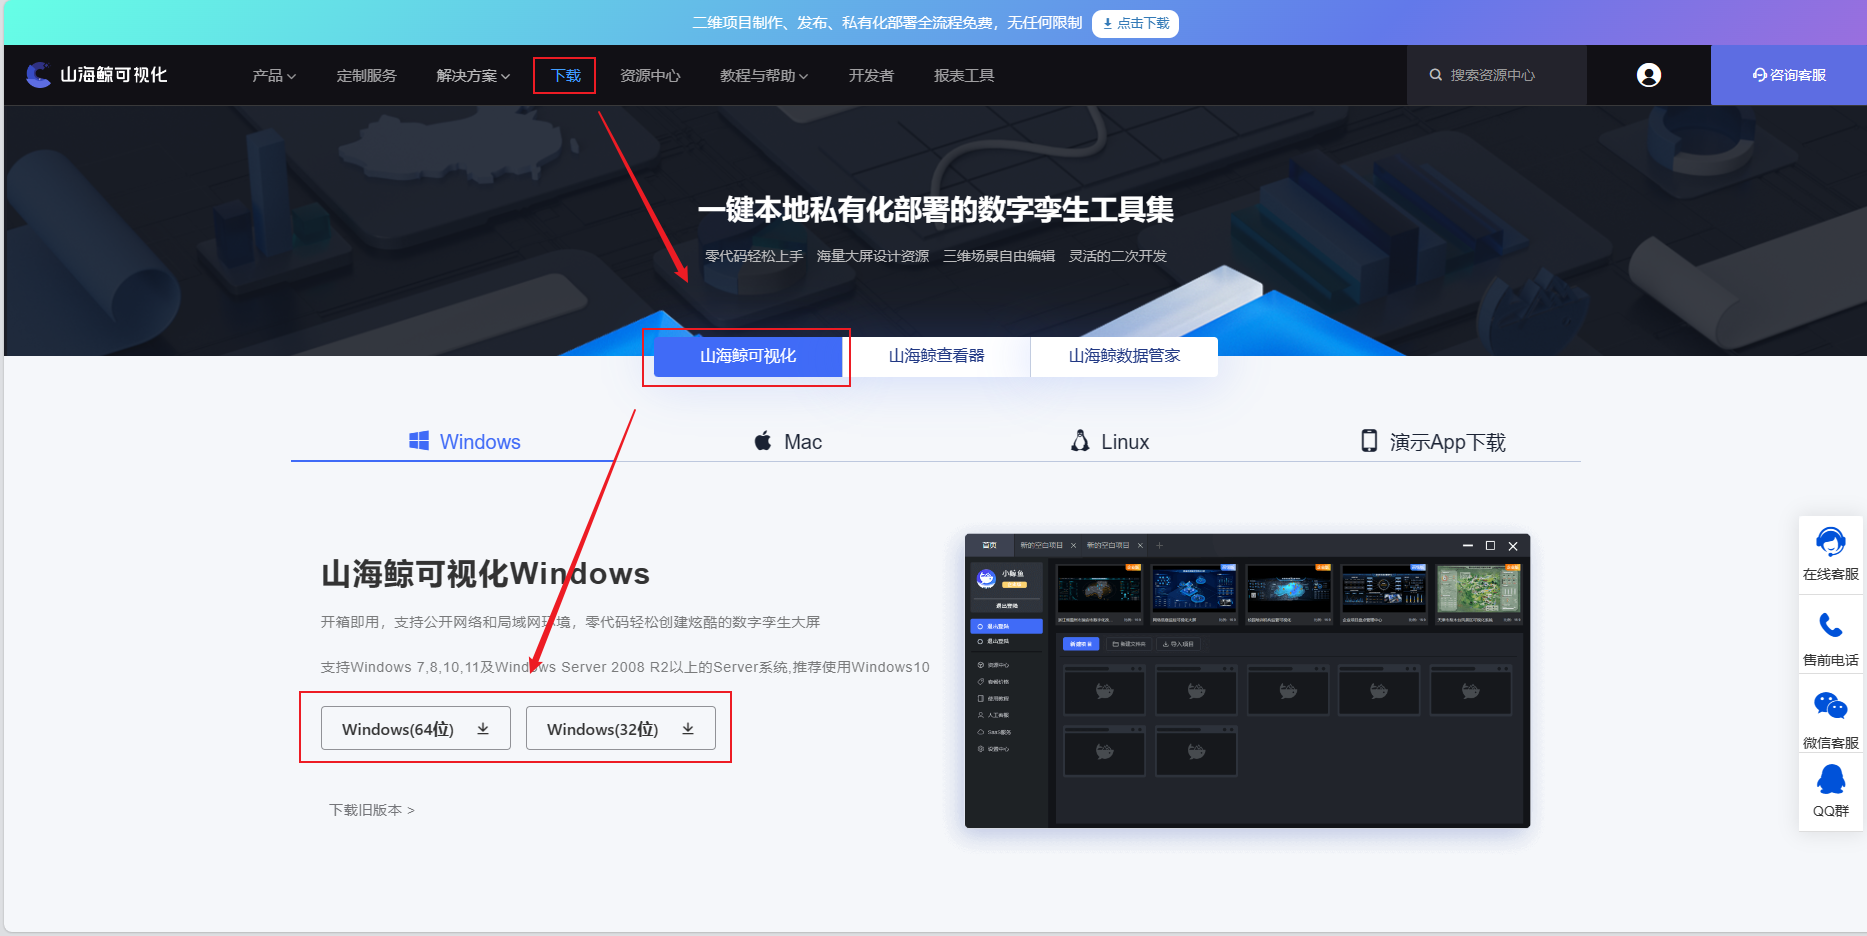The image size is (1867, 936).
Task: Switch to the Linux platform tab
Action: [x=1110, y=441]
